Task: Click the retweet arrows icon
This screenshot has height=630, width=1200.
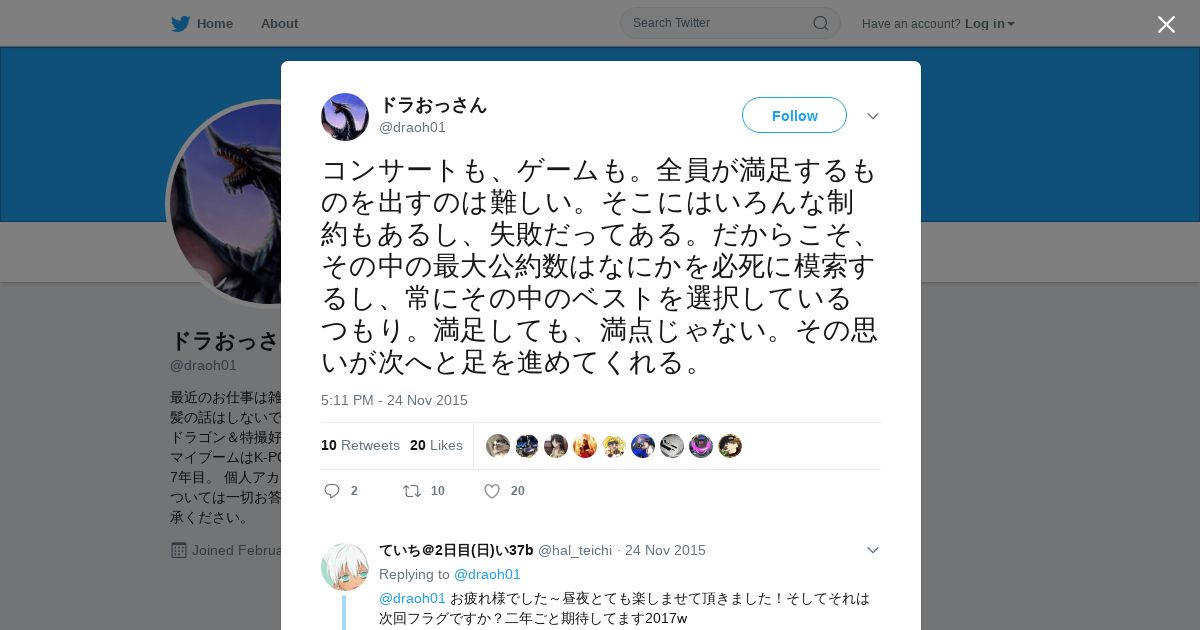Action: tap(411, 491)
